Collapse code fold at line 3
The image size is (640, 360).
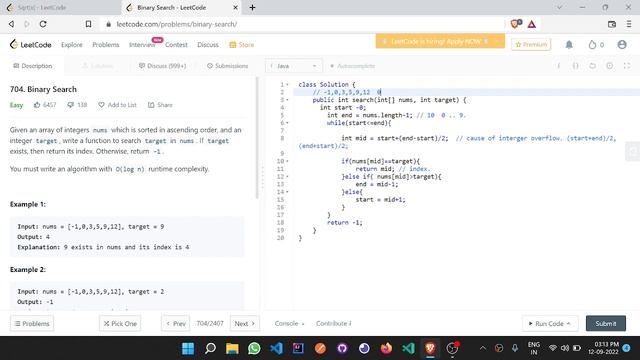click(x=287, y=100)
